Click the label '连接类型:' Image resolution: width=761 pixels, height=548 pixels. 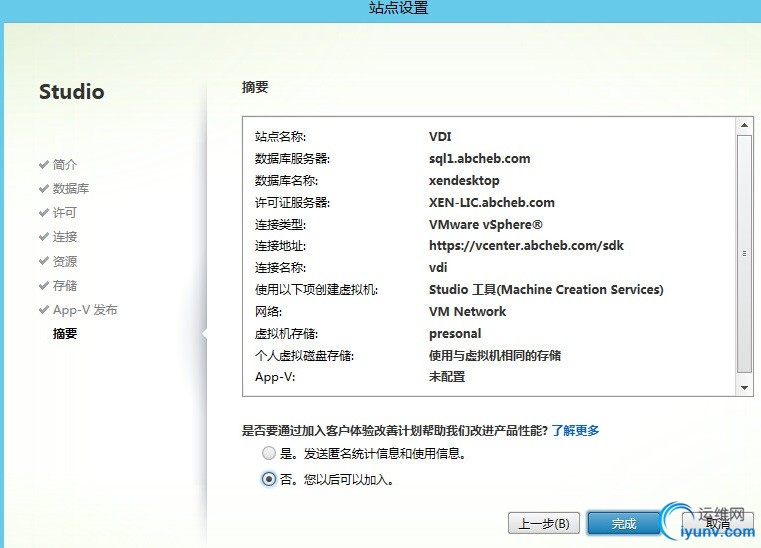(280, 224)
